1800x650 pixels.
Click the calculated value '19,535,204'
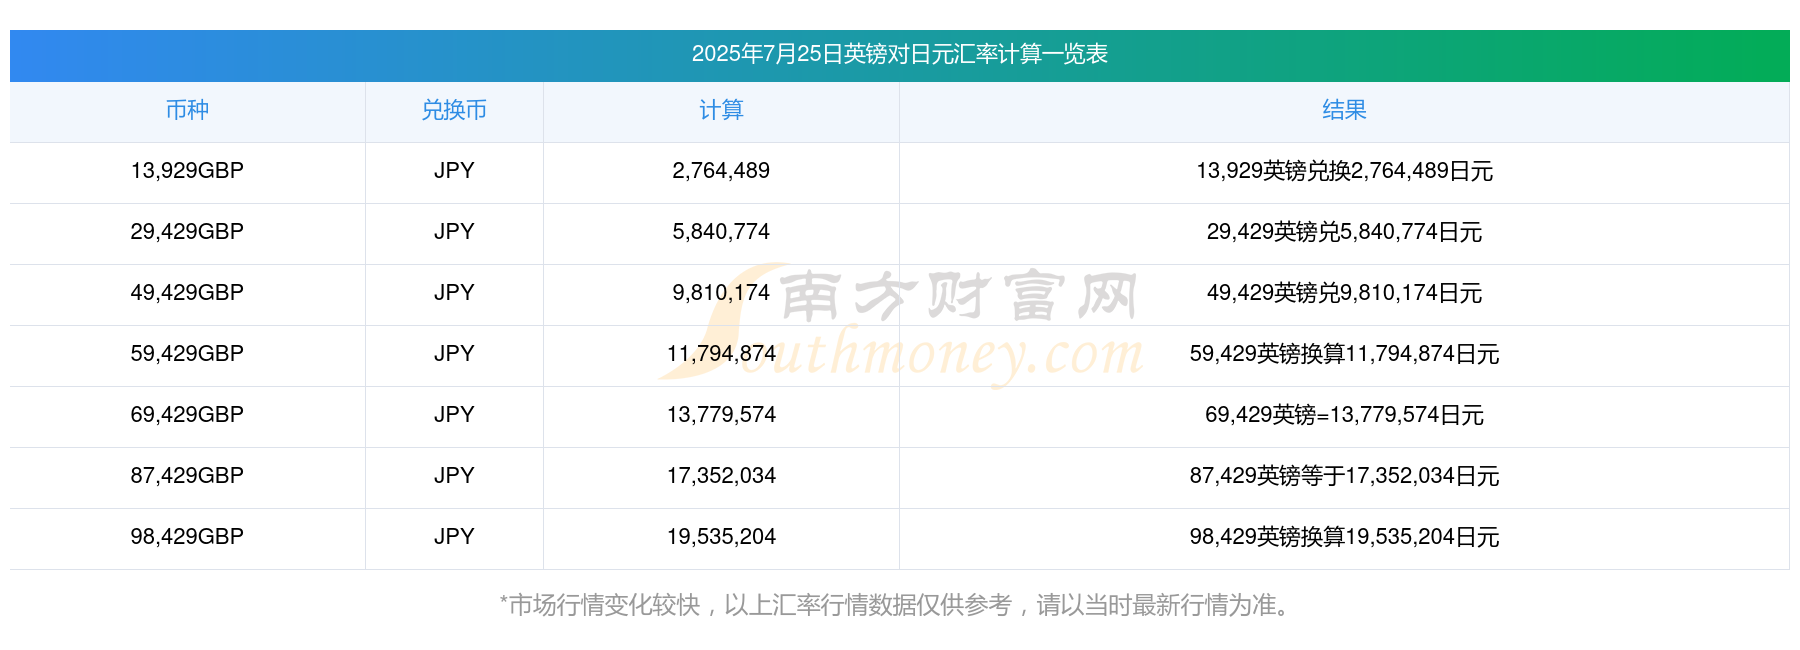(x=721, y=537)
